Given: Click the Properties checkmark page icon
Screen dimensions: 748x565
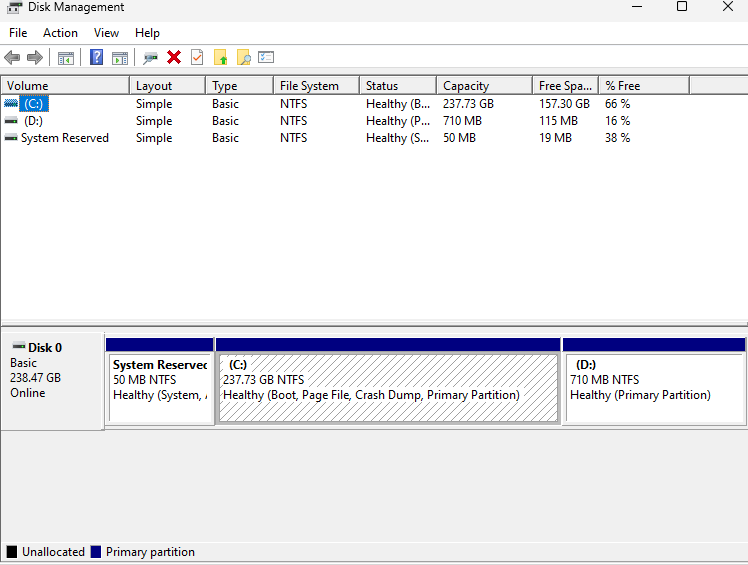Looking at the screenshot, I should point(197,58).
